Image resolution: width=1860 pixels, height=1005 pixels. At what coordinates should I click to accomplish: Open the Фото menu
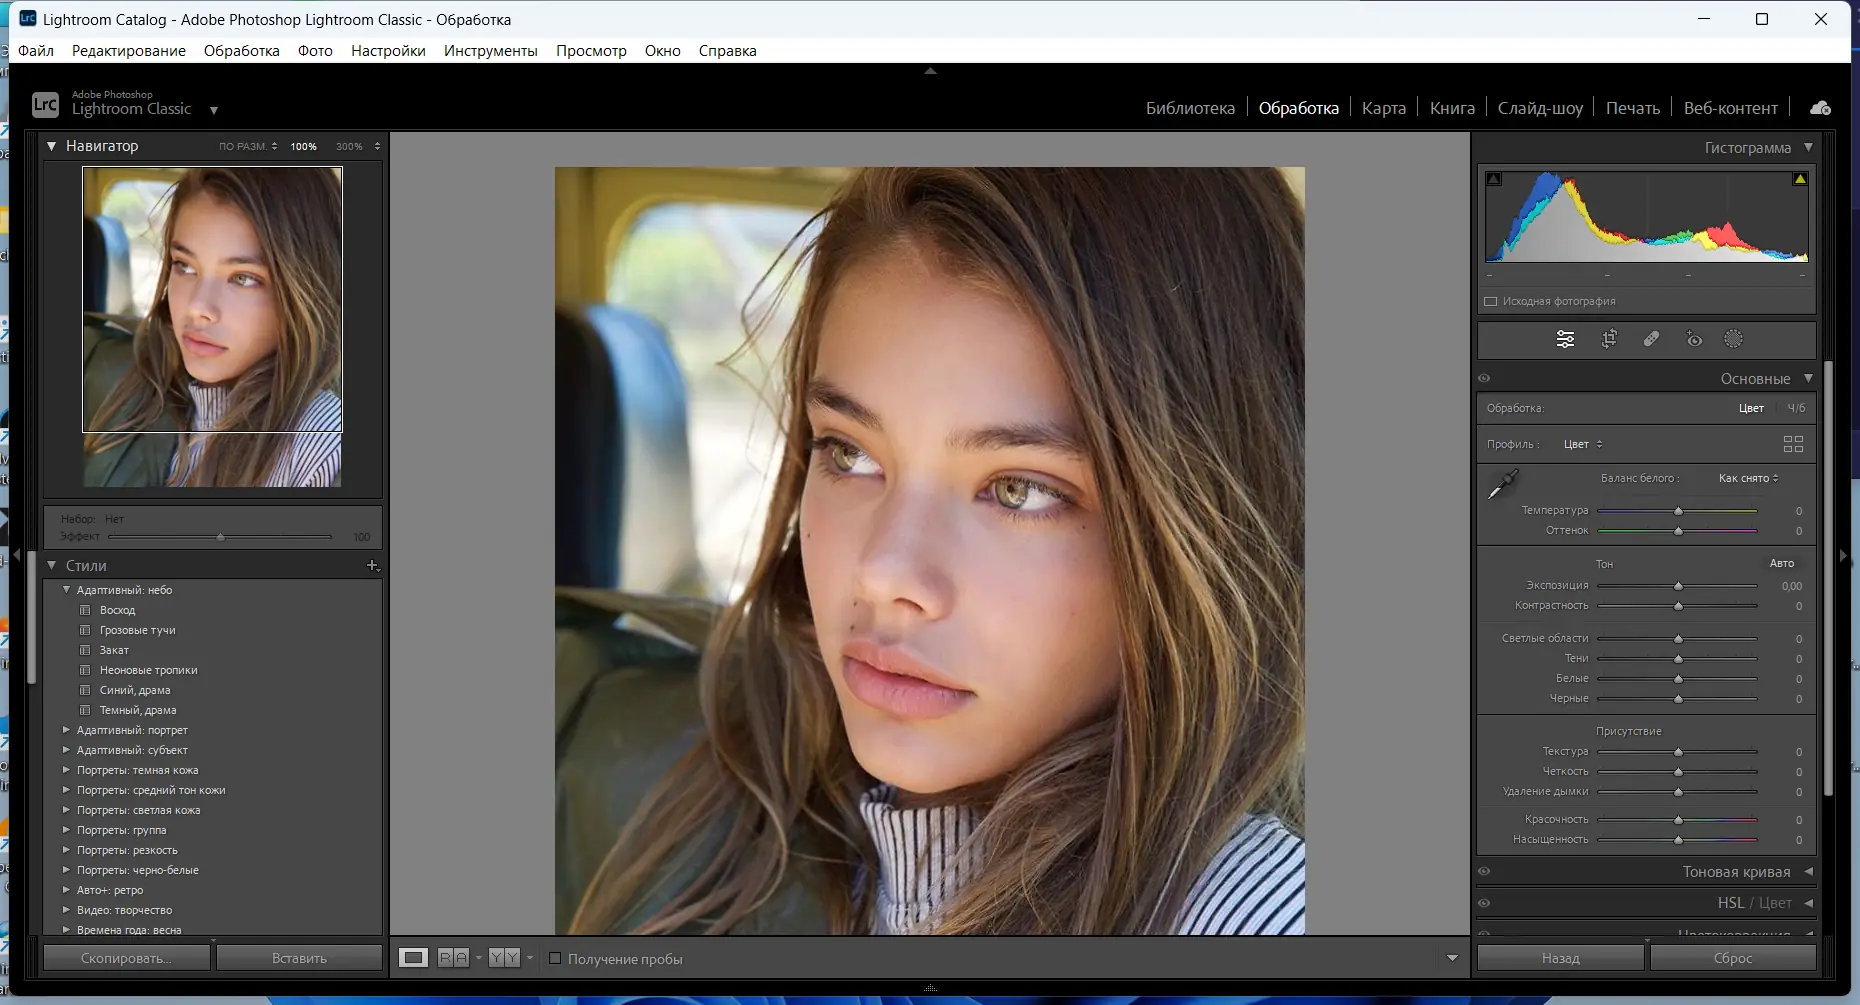pyautogui.click(x=315, y=51)
